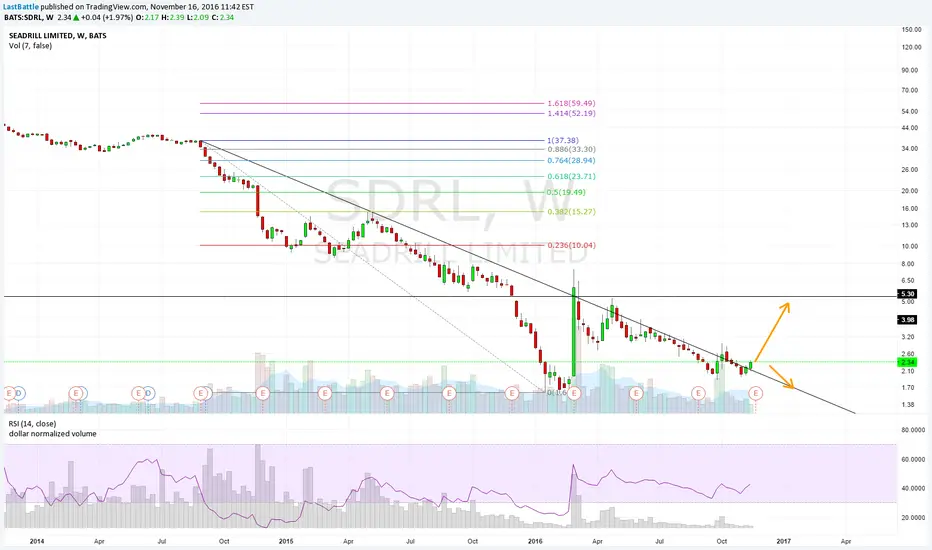Viewport: 932px width, 550px height.
Task: Click the 20.0000 RSI axis label
Action: [914, 518]
